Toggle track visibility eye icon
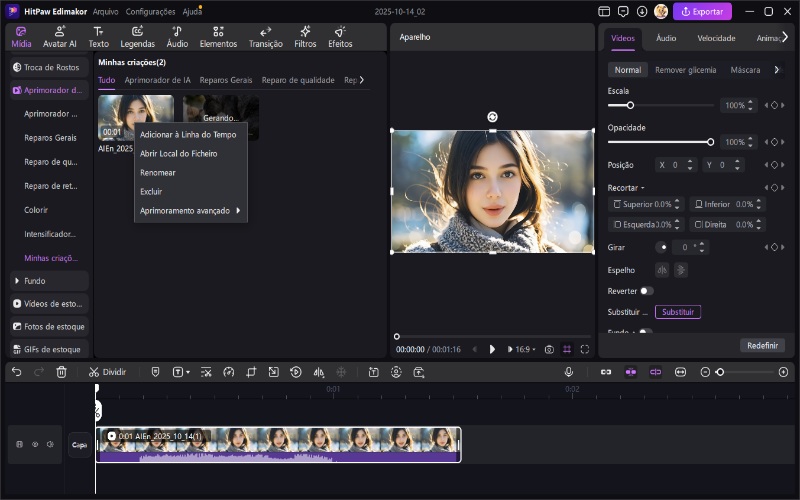This screenshot has height=500, width=800. [35, 444]
